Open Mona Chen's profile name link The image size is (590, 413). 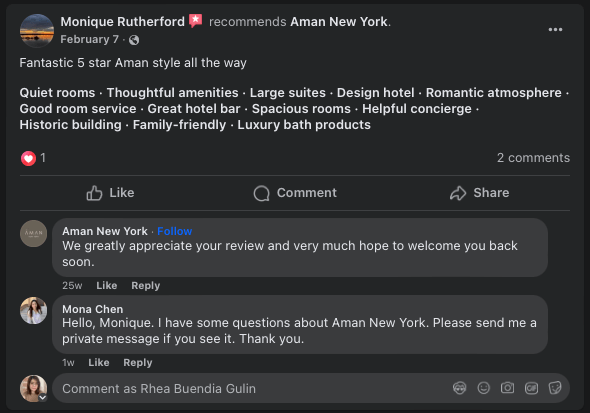(93, 309)
